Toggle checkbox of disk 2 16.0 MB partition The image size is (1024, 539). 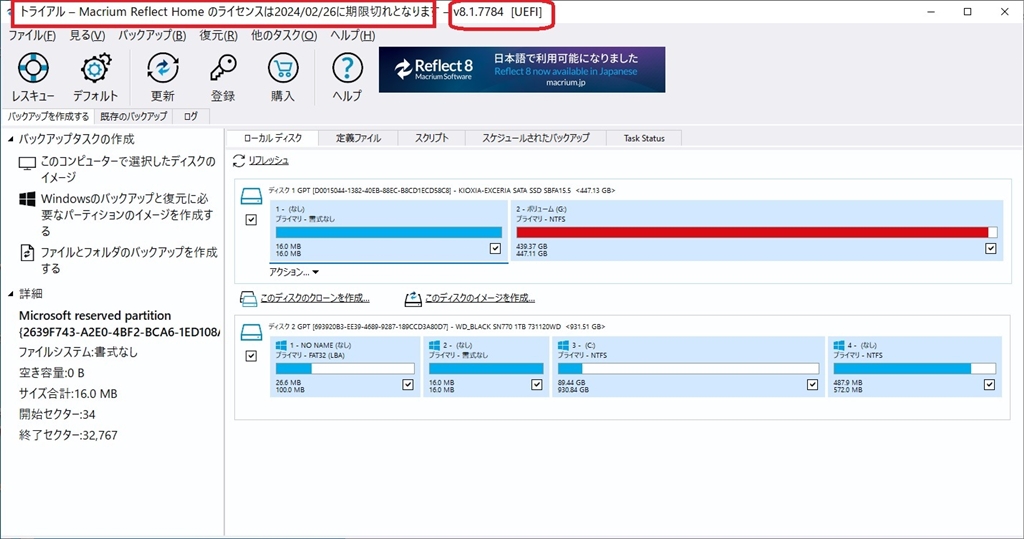pos(537,385)
